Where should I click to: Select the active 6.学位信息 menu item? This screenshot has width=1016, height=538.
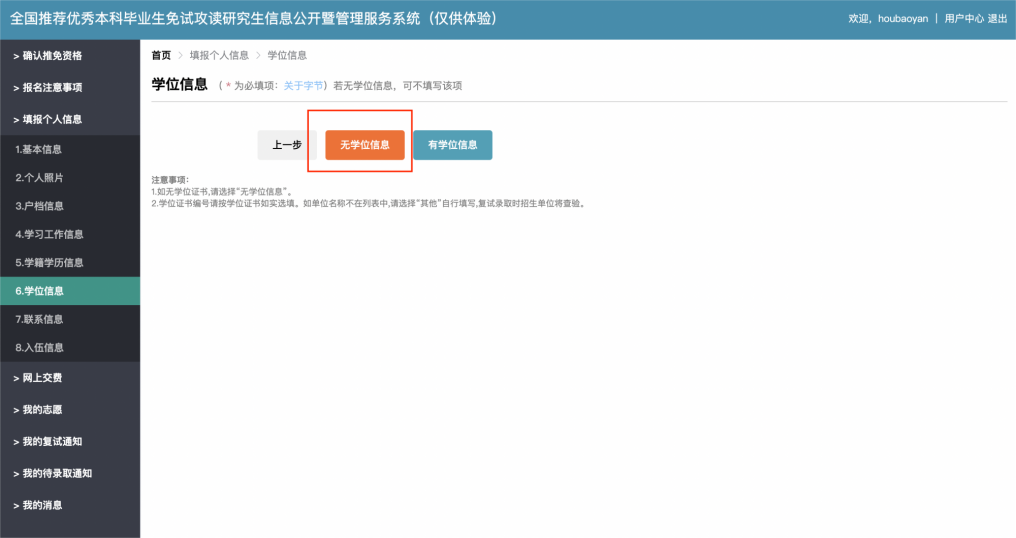click(69, 291)
